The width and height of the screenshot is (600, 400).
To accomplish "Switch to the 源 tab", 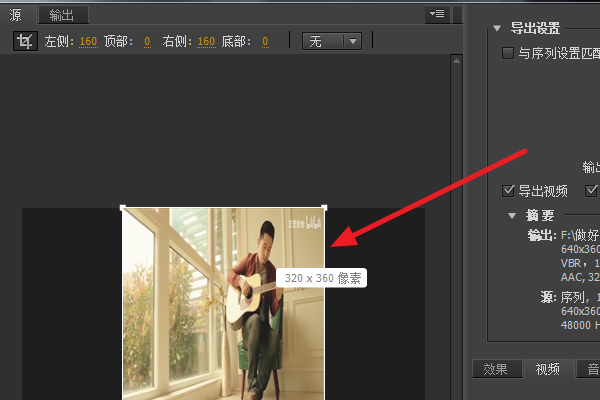I will point(16,15).
